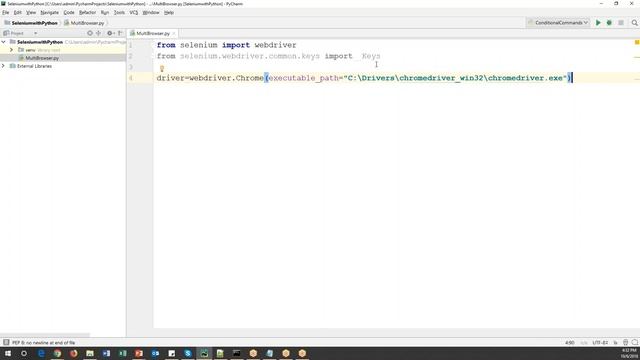Screen dimensions: 640x360
Task: Click the collapse all icon in Project panel
Action: [x=98, y=33]
